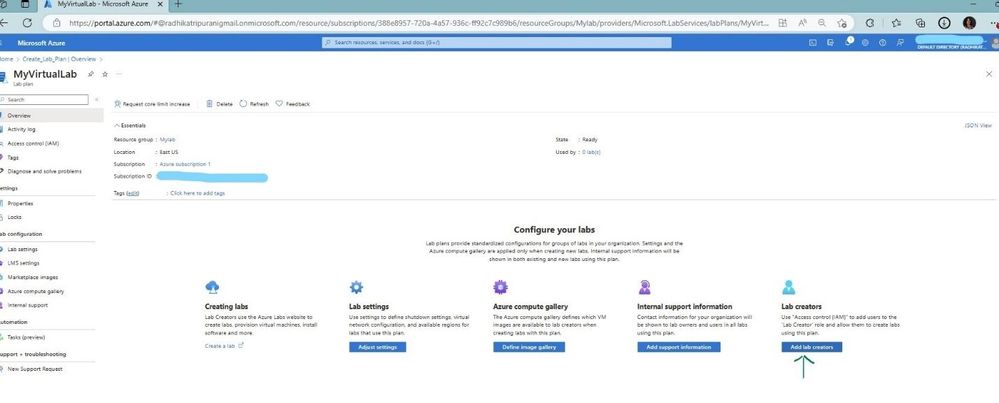The width and height of the screenshot is (999, 403).
Task: Click the edit link next to Tags
Action: coord(133,193)
